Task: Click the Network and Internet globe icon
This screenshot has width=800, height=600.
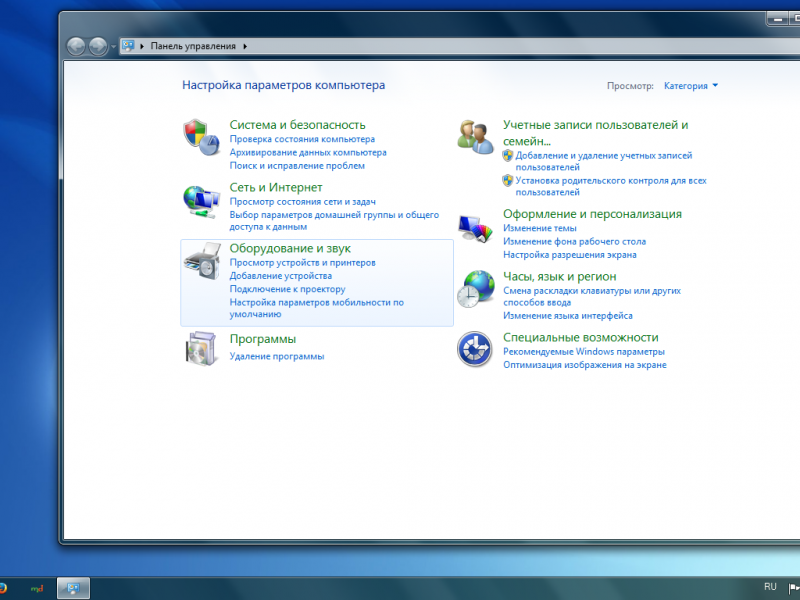Action: click(x=201, y=200)
